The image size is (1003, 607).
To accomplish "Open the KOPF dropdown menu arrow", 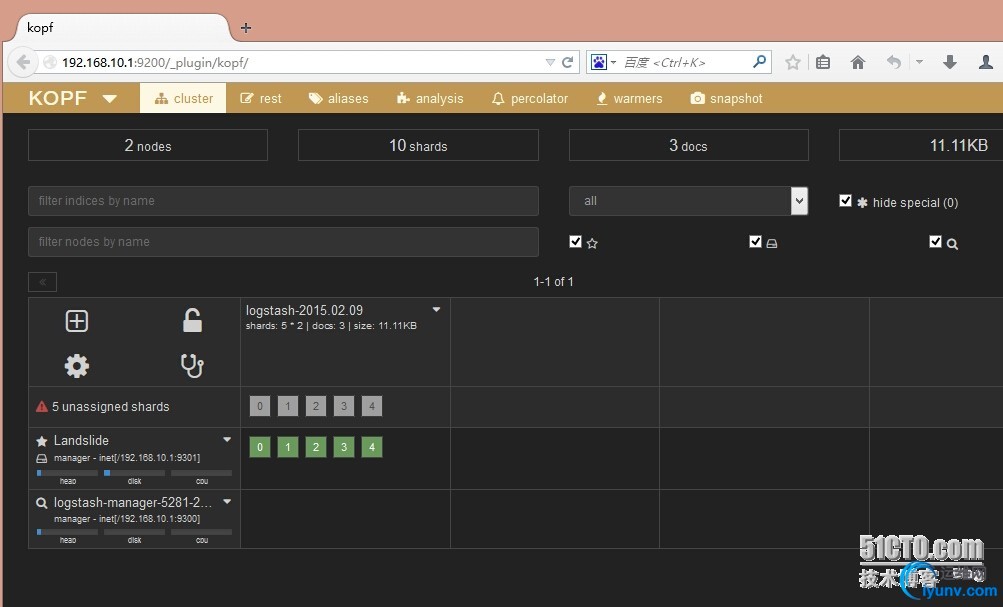I will coord(110,99).
